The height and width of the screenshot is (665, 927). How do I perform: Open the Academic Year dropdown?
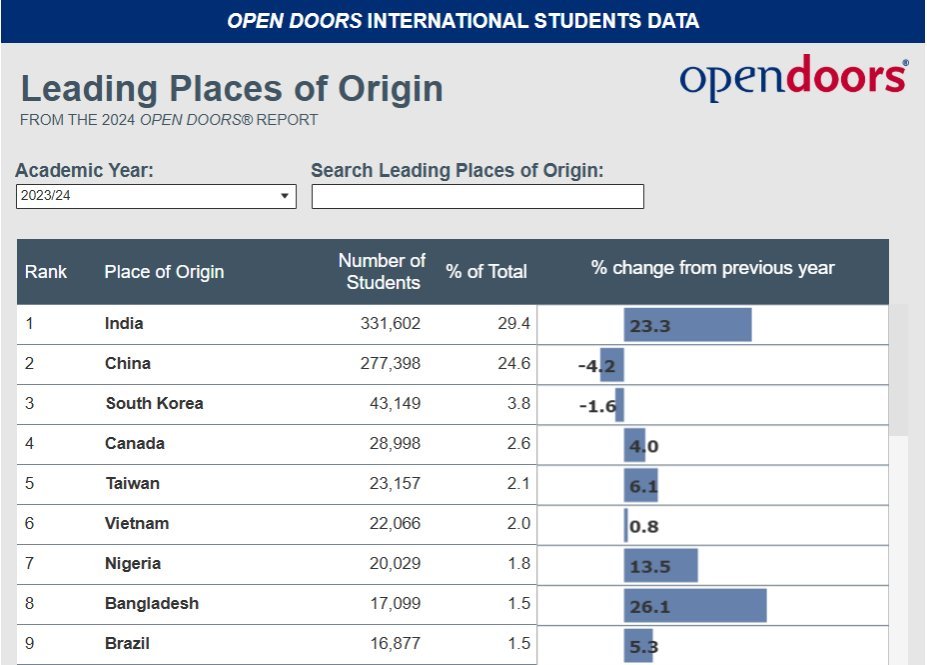click(x=156, y=196)
